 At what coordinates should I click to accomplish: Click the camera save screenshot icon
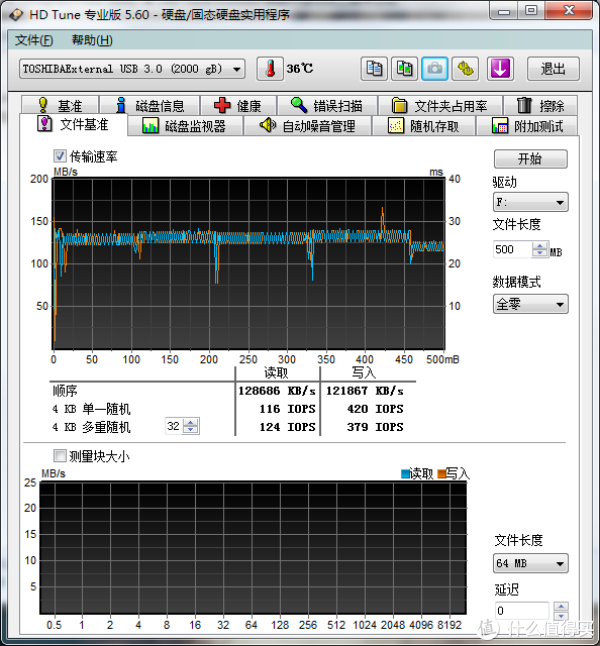coord(435,69)
